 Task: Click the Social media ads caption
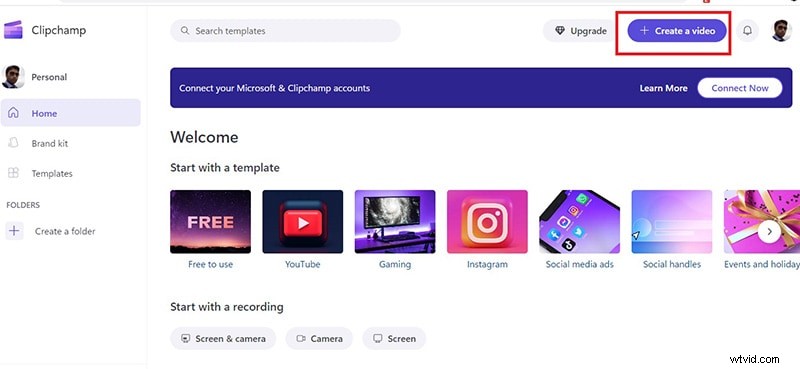(580, 264)
